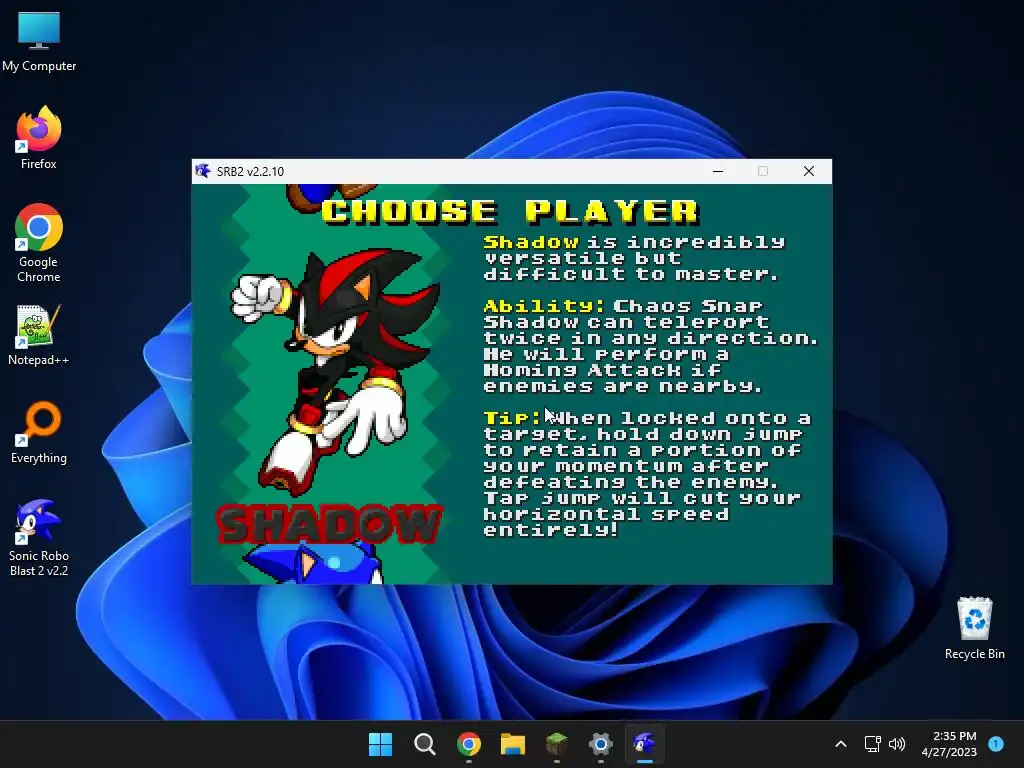Select the Notepad++ desktop shortcut
Image resolution: width=1024 pixels, height=768 pixels.
point(39,334)
